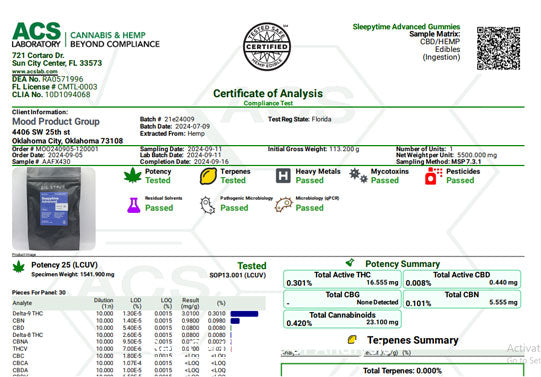This screenshot has height=377, width=541.
Task: Click Pesticides Passed status
Action: pos(460,180)
